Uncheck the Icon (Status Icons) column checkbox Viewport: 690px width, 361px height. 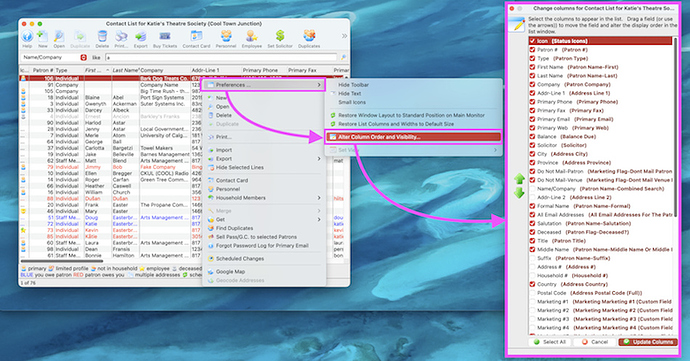(x=532, y=41)
